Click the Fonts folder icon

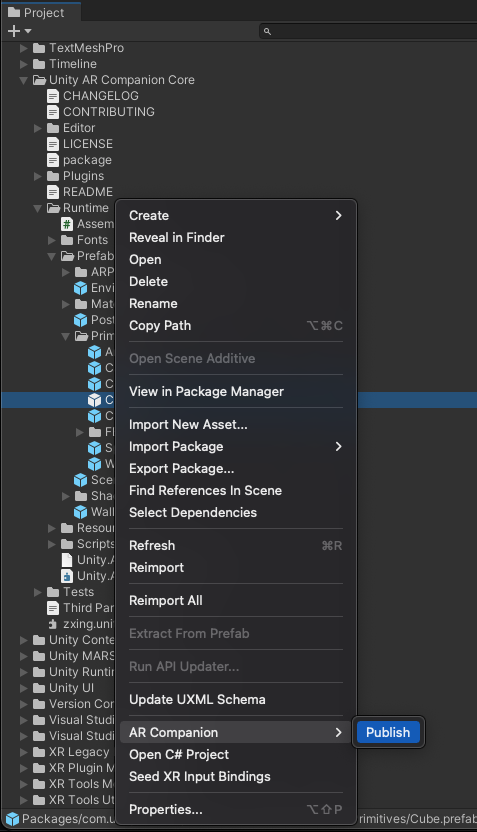point(67,240)
